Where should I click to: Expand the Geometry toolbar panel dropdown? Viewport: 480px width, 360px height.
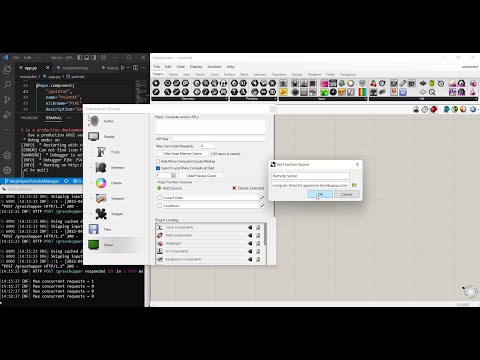click(227, 99)
